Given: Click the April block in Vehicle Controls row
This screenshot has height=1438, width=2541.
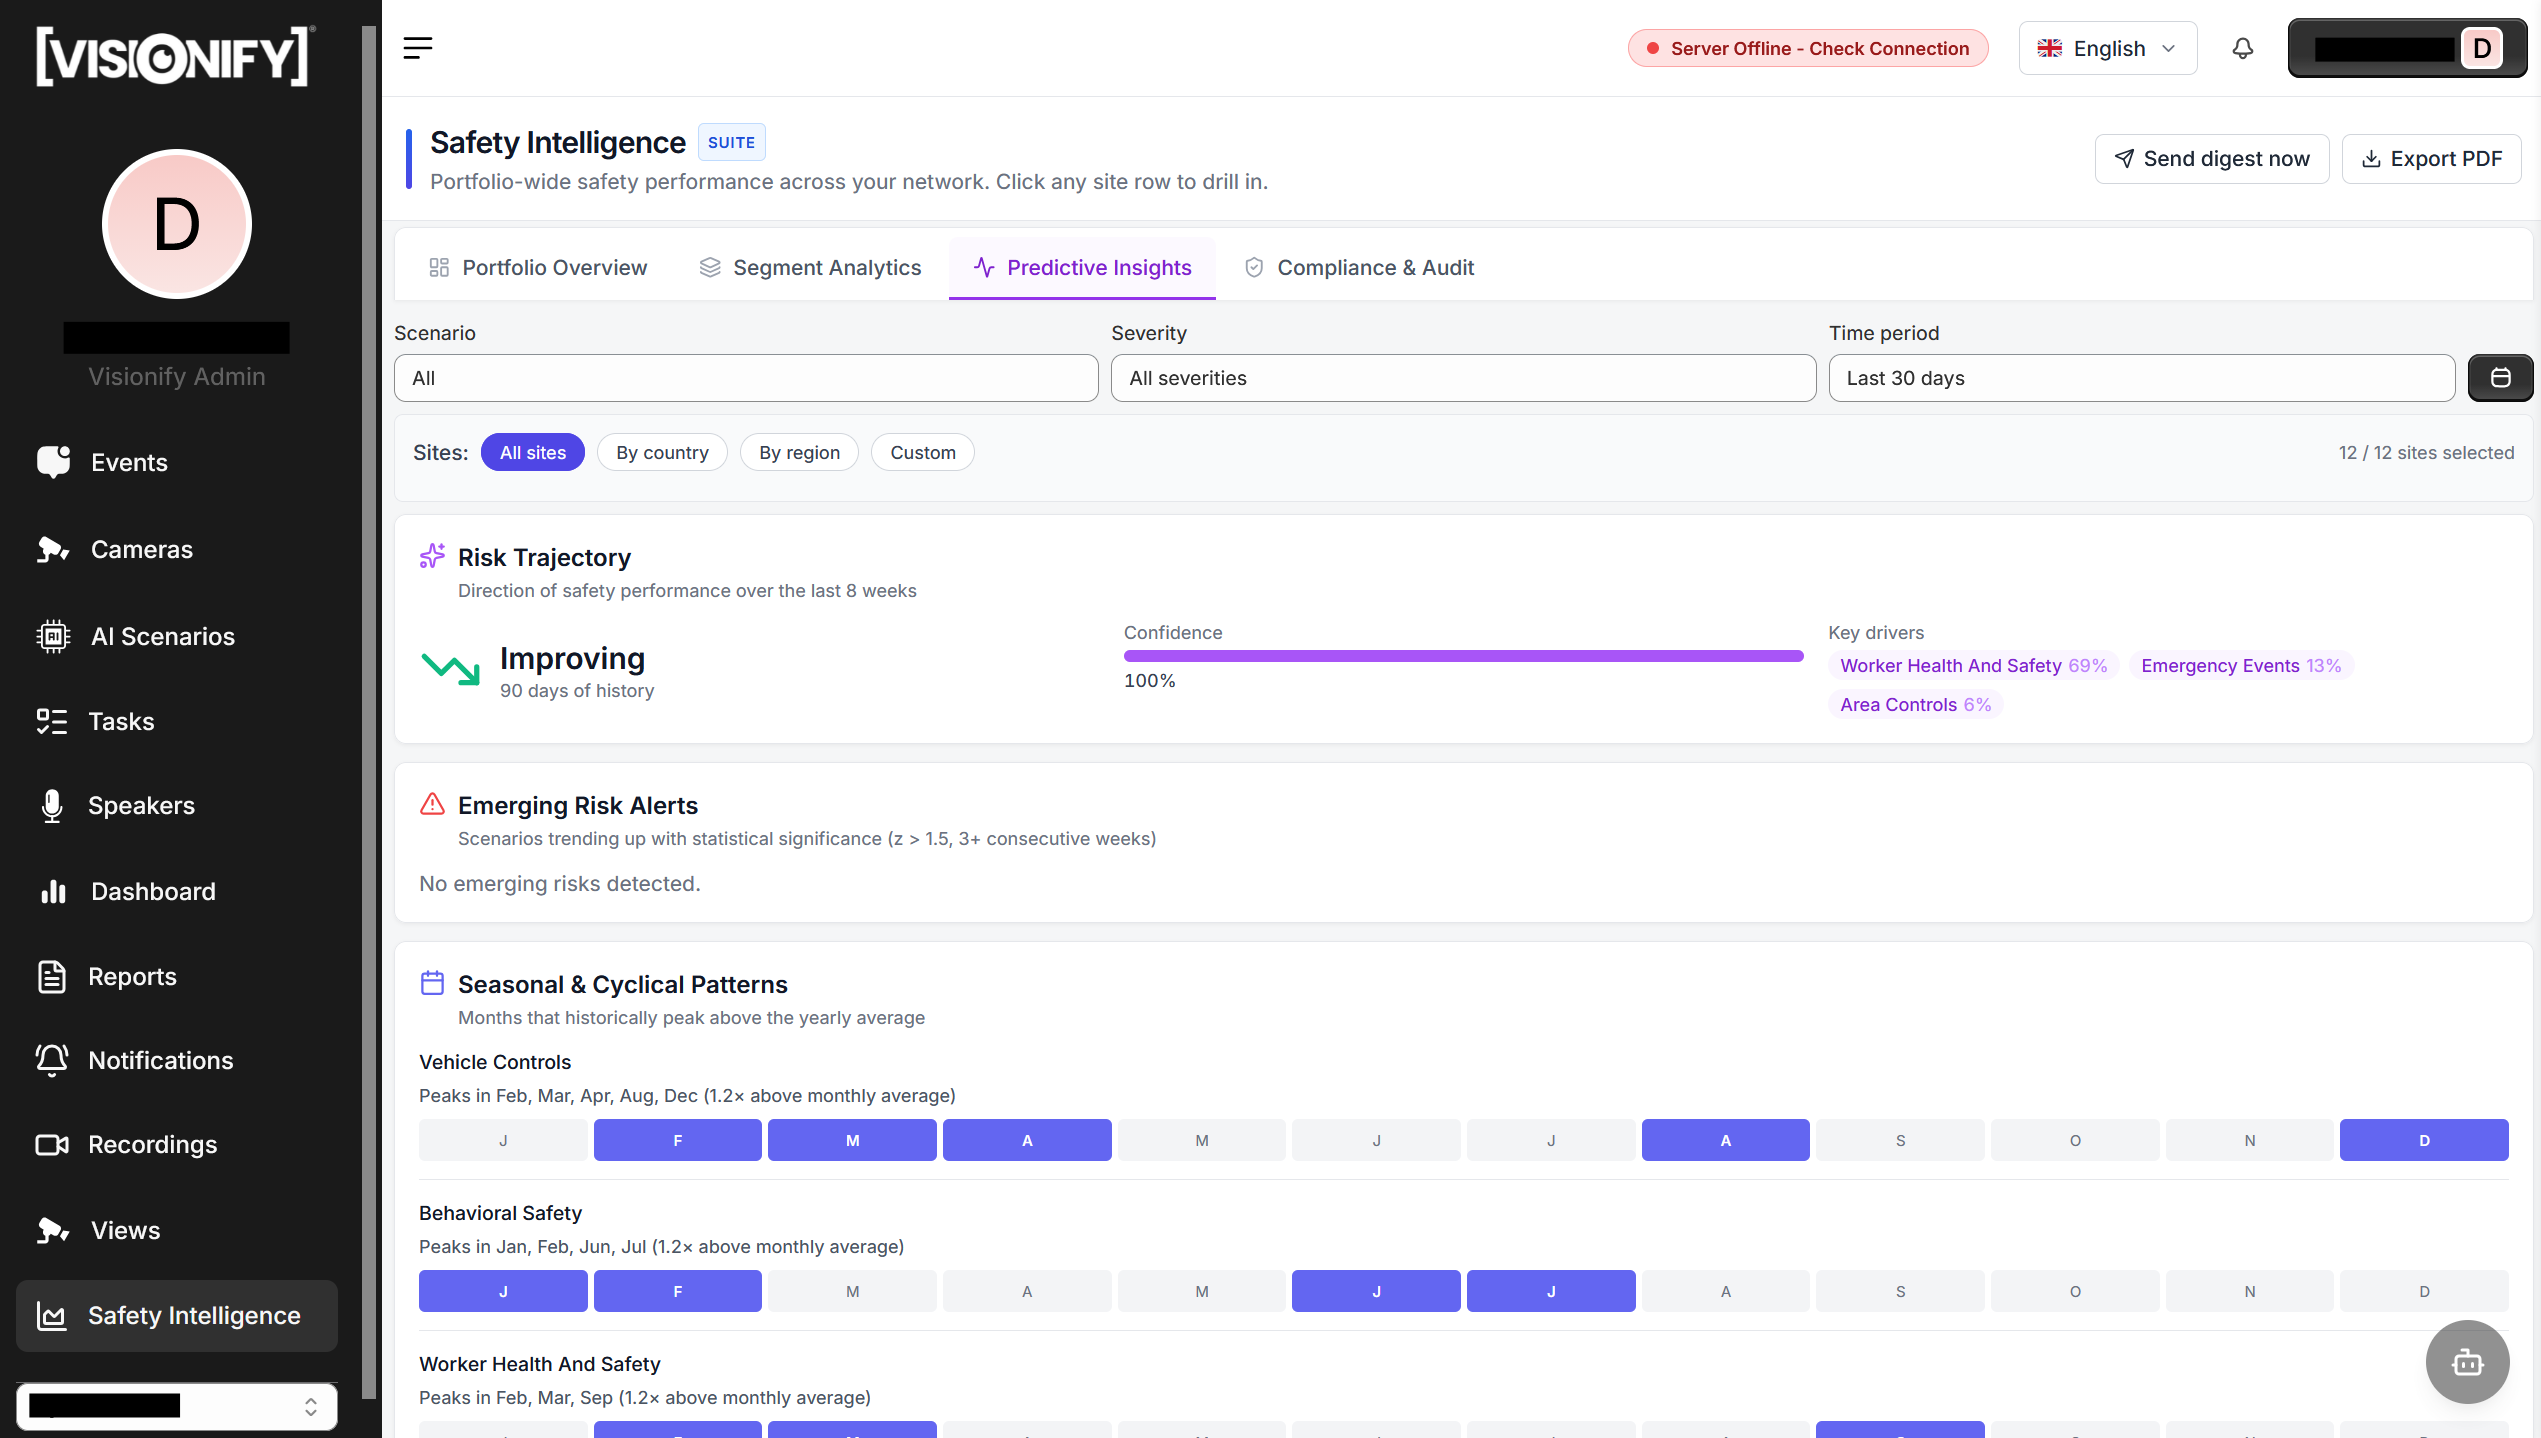Looking at the screenshot, I should [1027, 1140].
